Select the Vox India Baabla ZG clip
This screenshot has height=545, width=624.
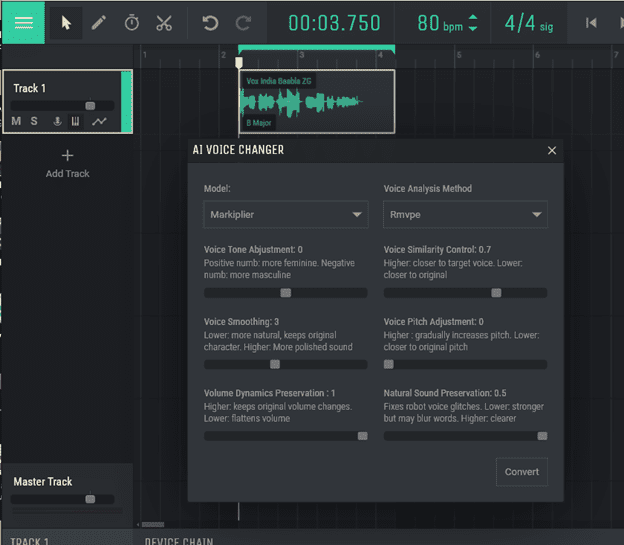[316, 101]
